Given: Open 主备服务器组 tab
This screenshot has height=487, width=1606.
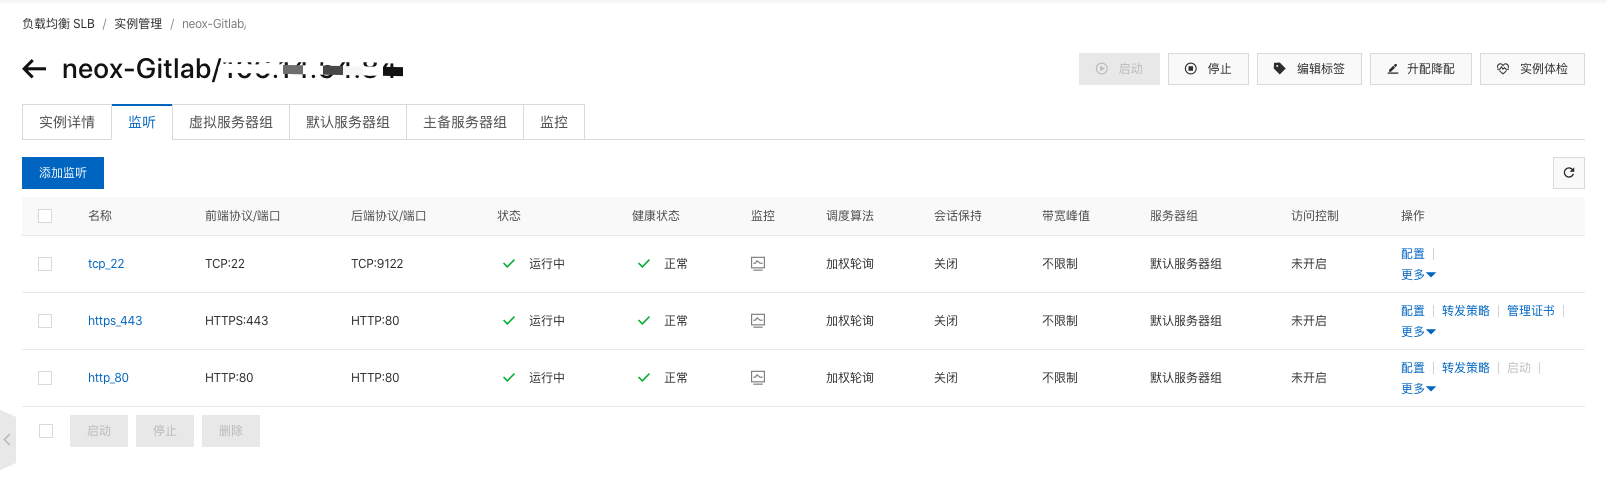Looking at the screenshot, I should pos(465,122).
